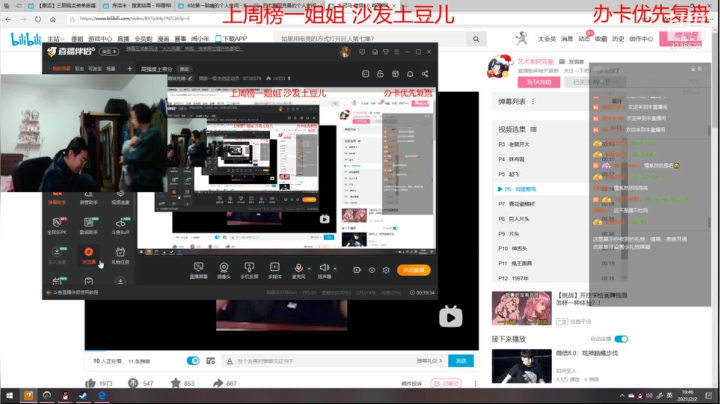Image resolution: width=720 pixels, height=404 pixels.
Task: Open the Windows Start button
Action: click(x=9, y=396)
